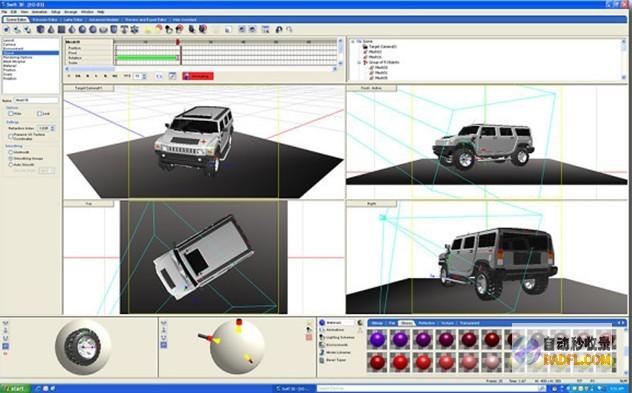Click the red playhead marker on timeline ruler
632x393 pixels.
click(x=178, y=42)
